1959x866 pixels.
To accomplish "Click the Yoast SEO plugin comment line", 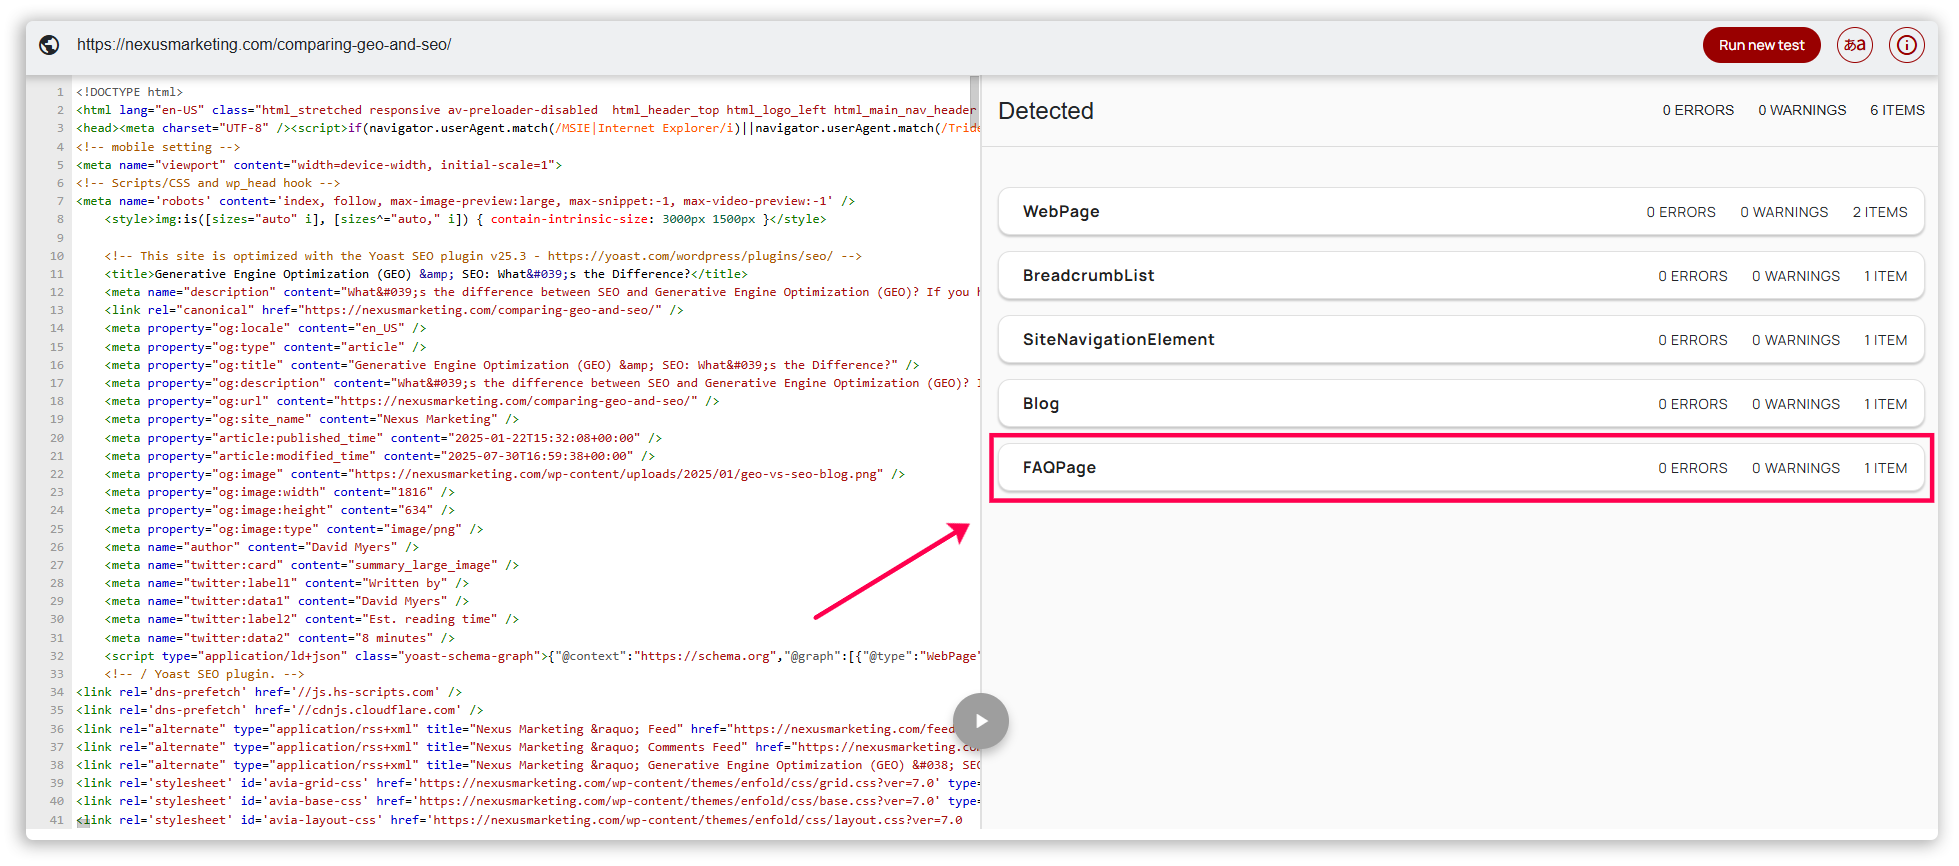I will [x=204, y=675].
